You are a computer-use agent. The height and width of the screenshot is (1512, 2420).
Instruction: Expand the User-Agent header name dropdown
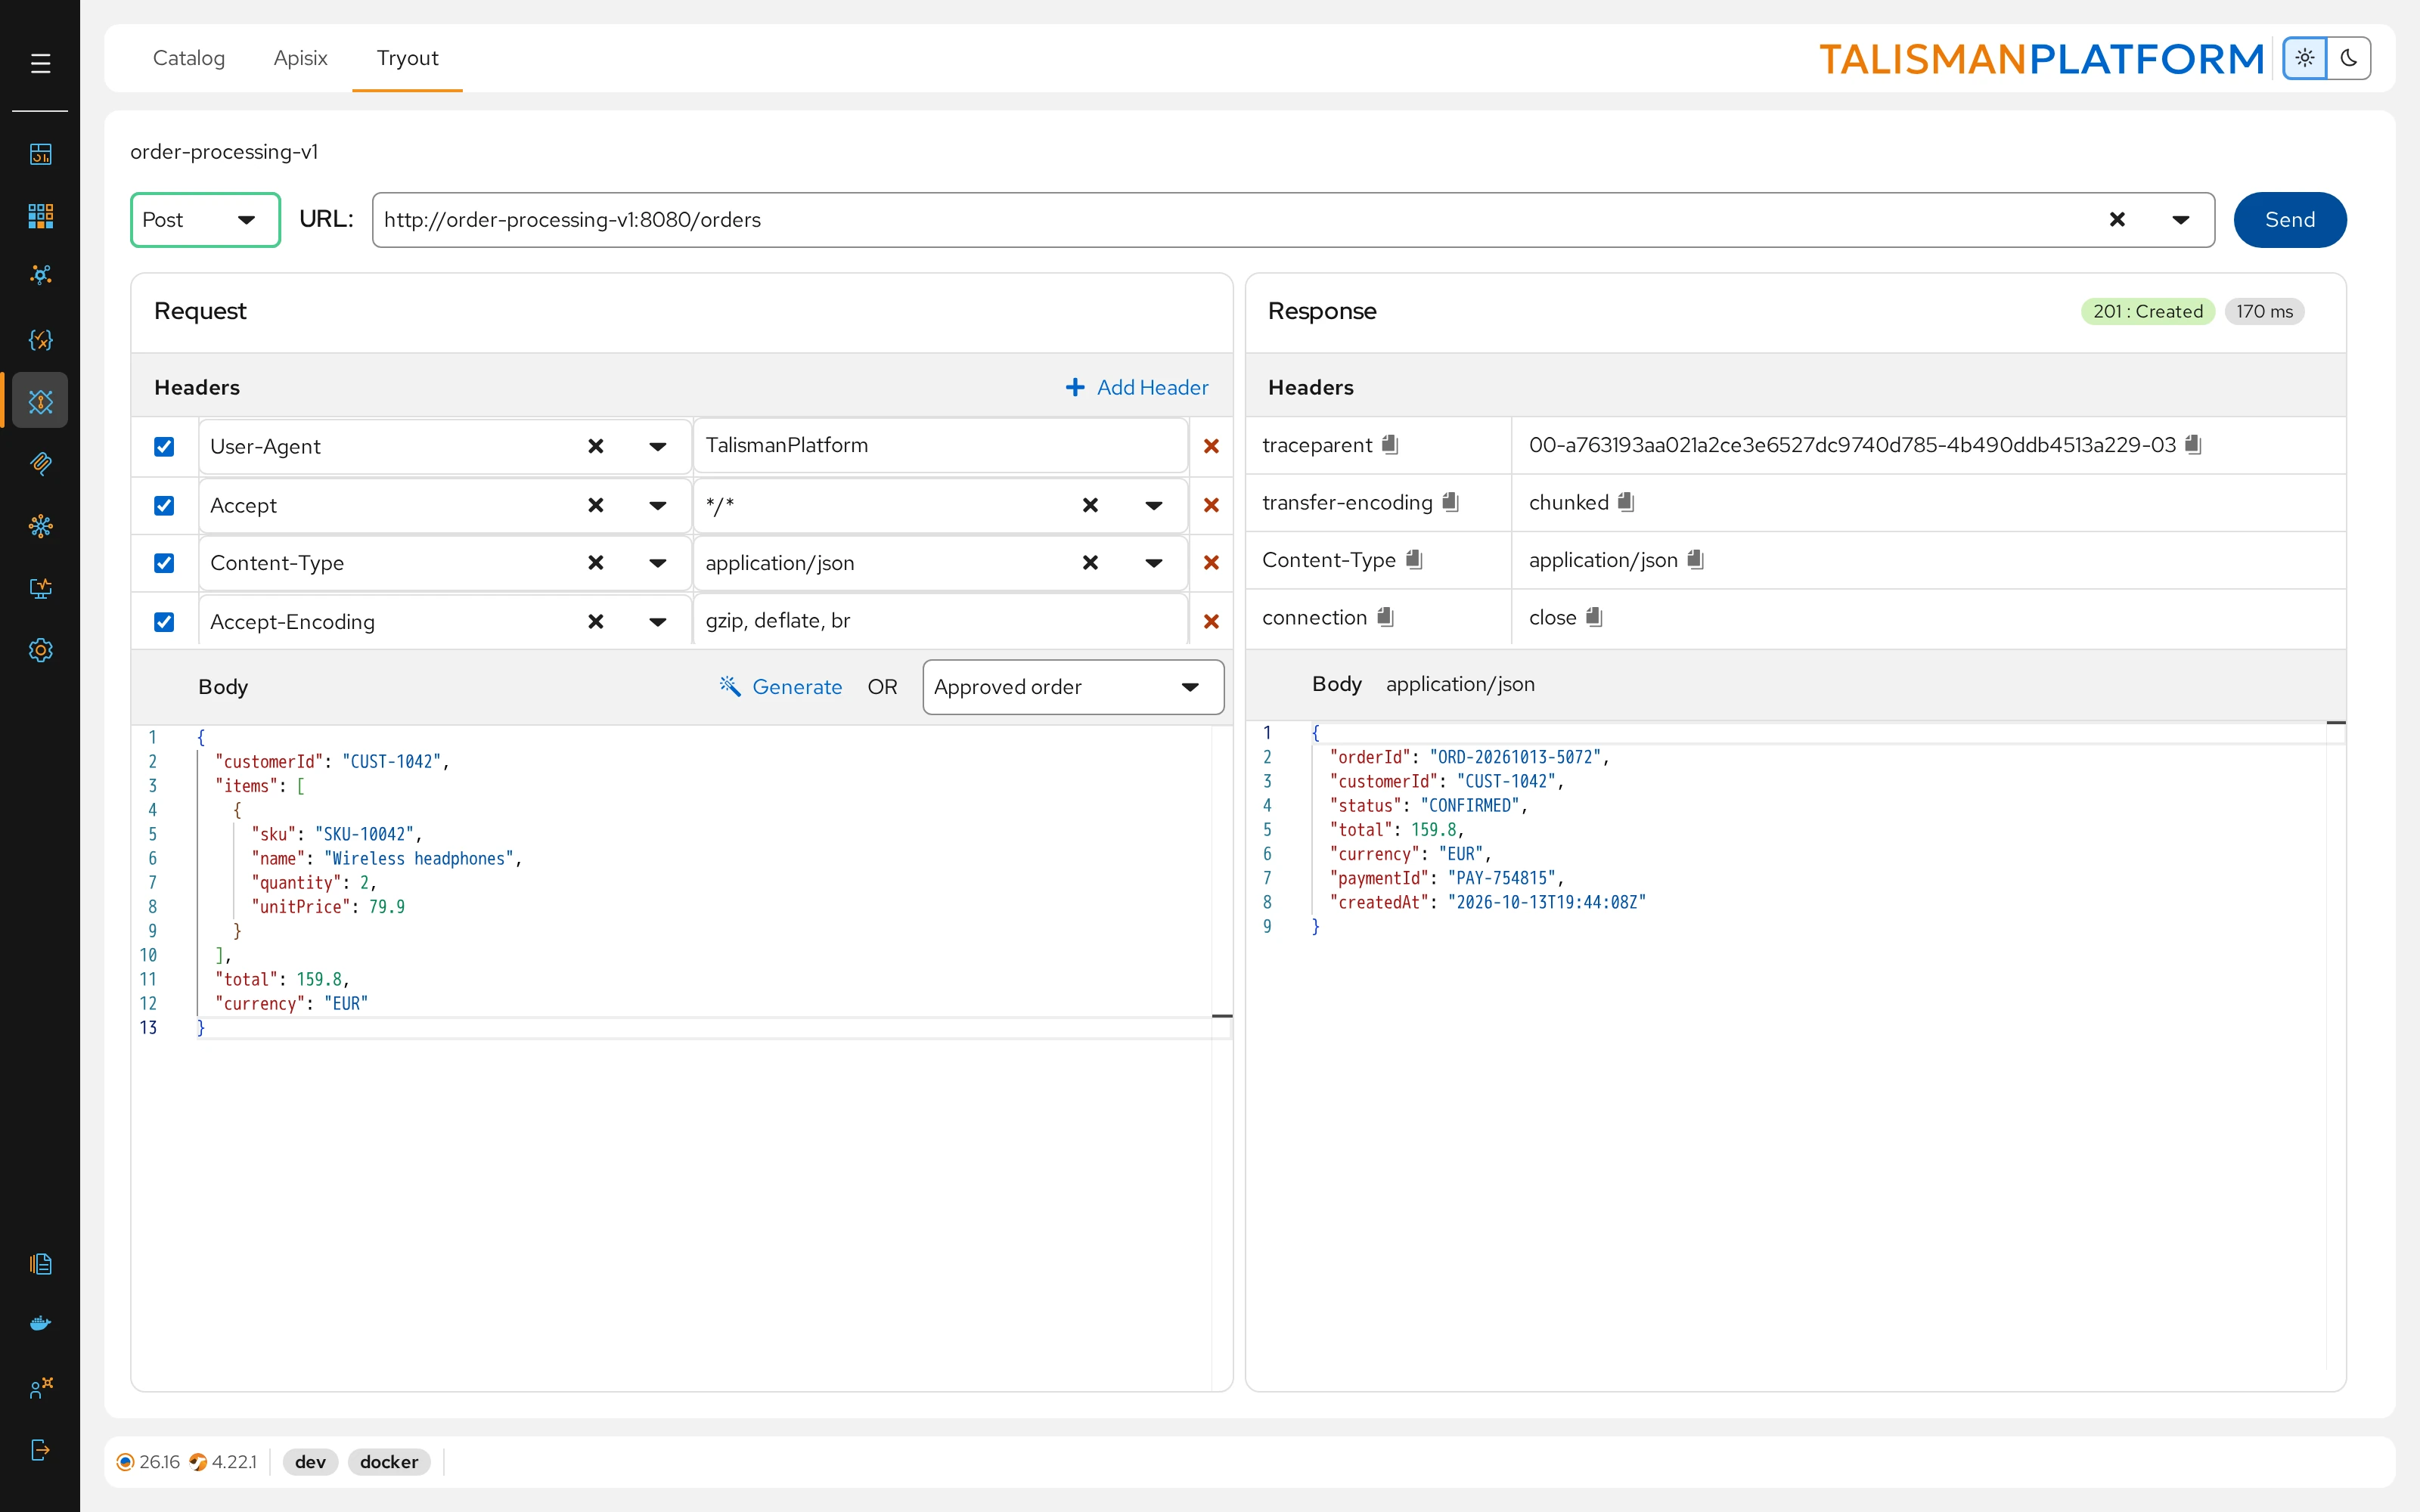[657, 446]
